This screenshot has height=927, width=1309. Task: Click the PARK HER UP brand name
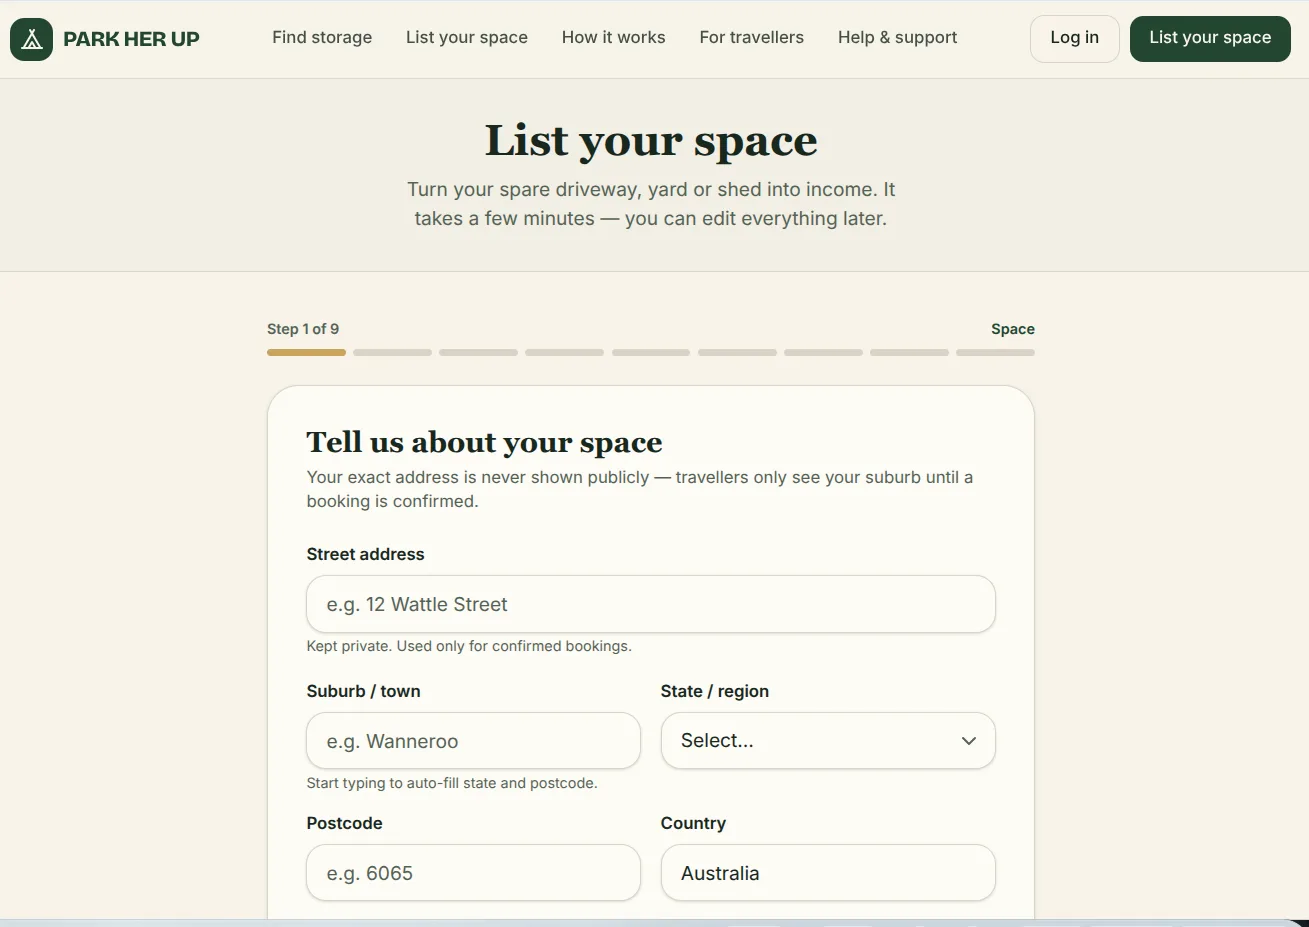(131, 39)
